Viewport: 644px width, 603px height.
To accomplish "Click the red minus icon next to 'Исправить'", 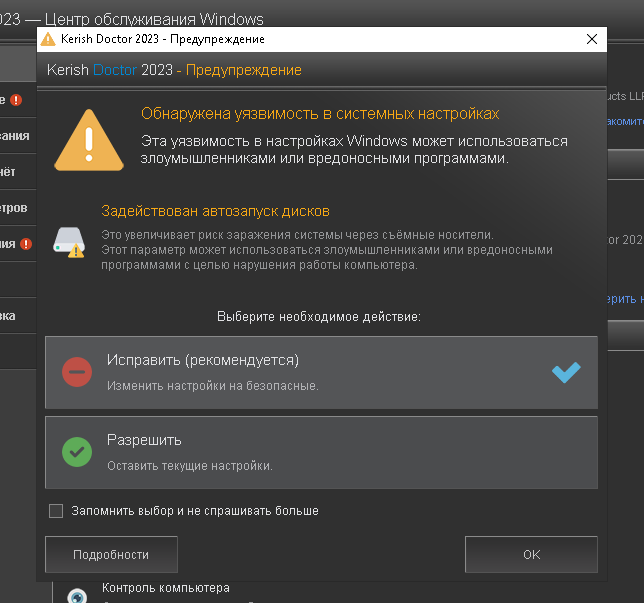I will (77, 372).
